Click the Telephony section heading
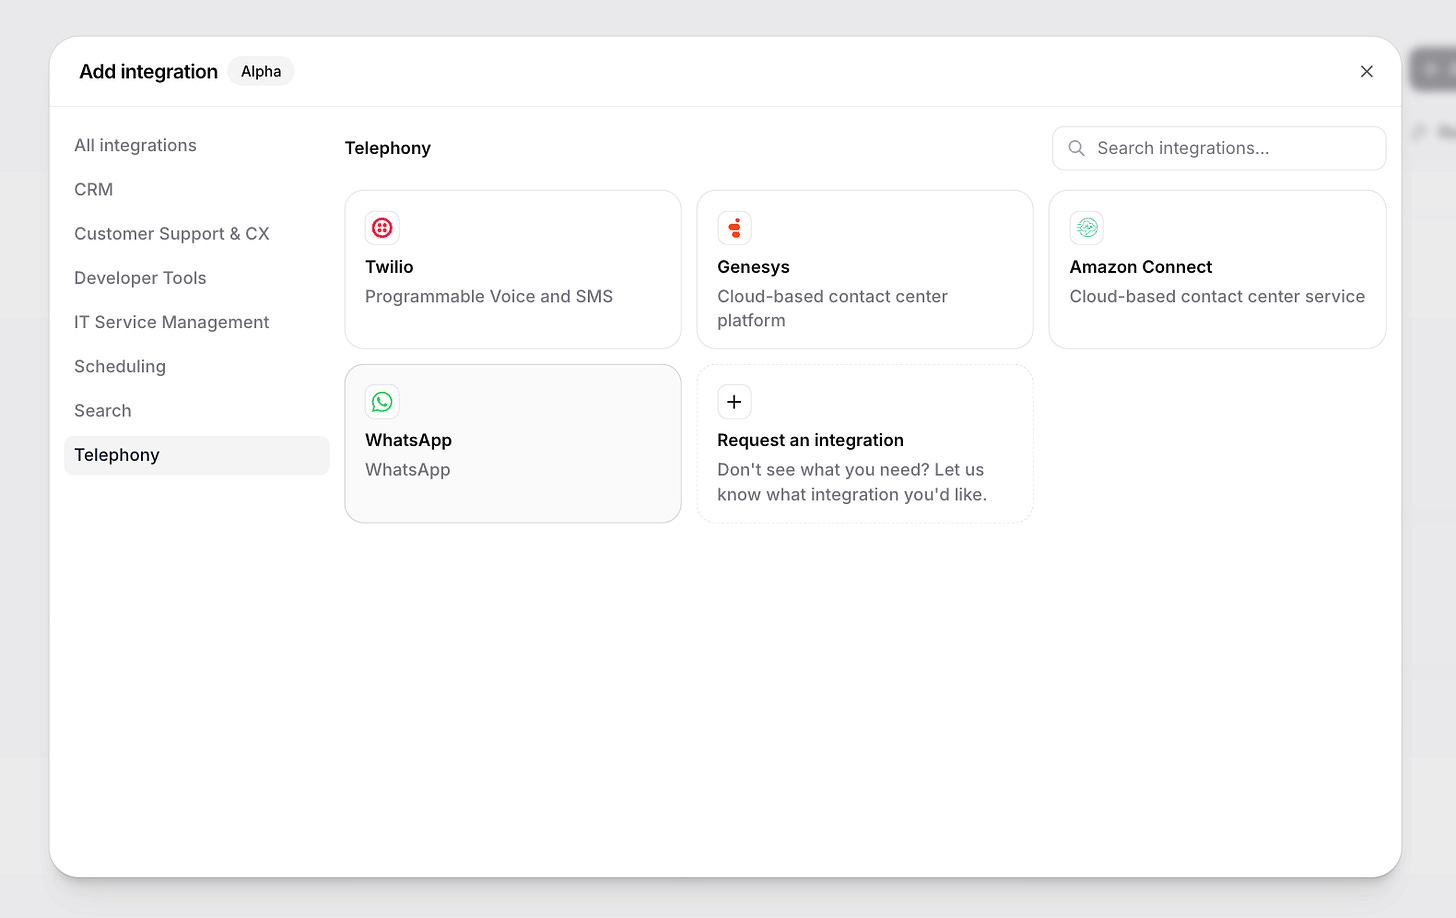1456x918 pixels. pyautogui.click(x=387, y=148)
